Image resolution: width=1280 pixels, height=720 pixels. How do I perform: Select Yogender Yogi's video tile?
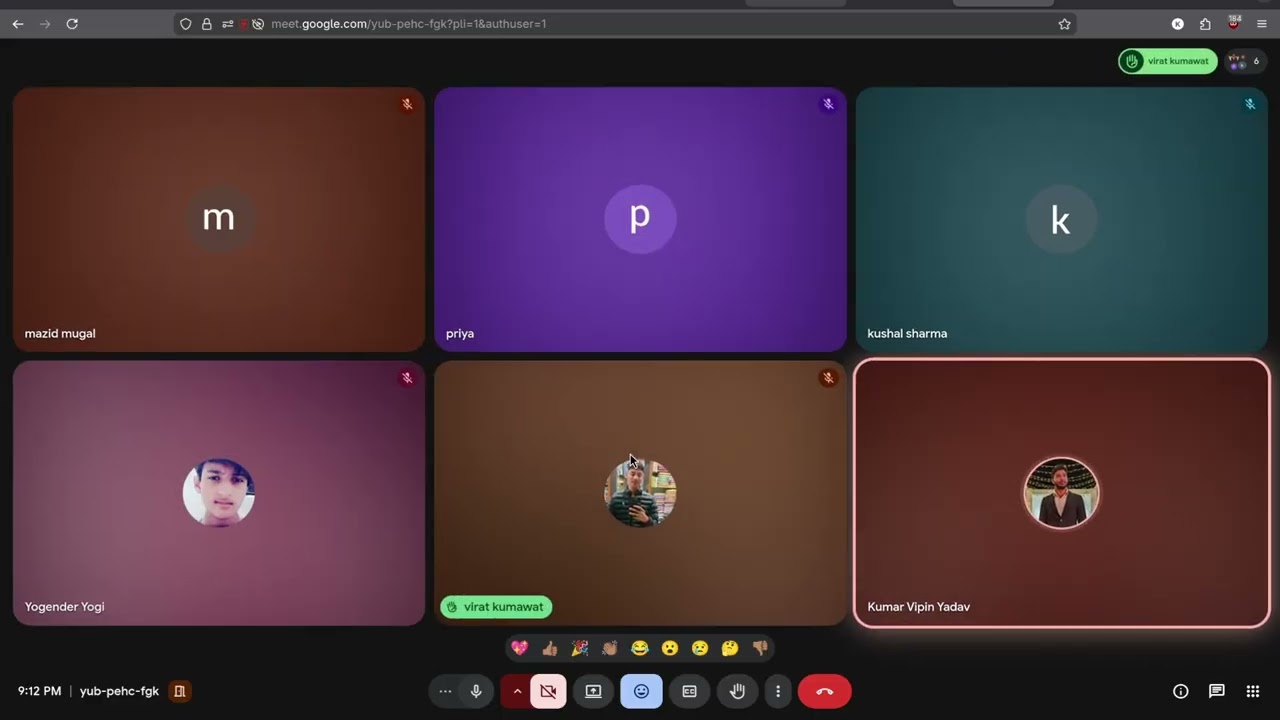point(219,493)
